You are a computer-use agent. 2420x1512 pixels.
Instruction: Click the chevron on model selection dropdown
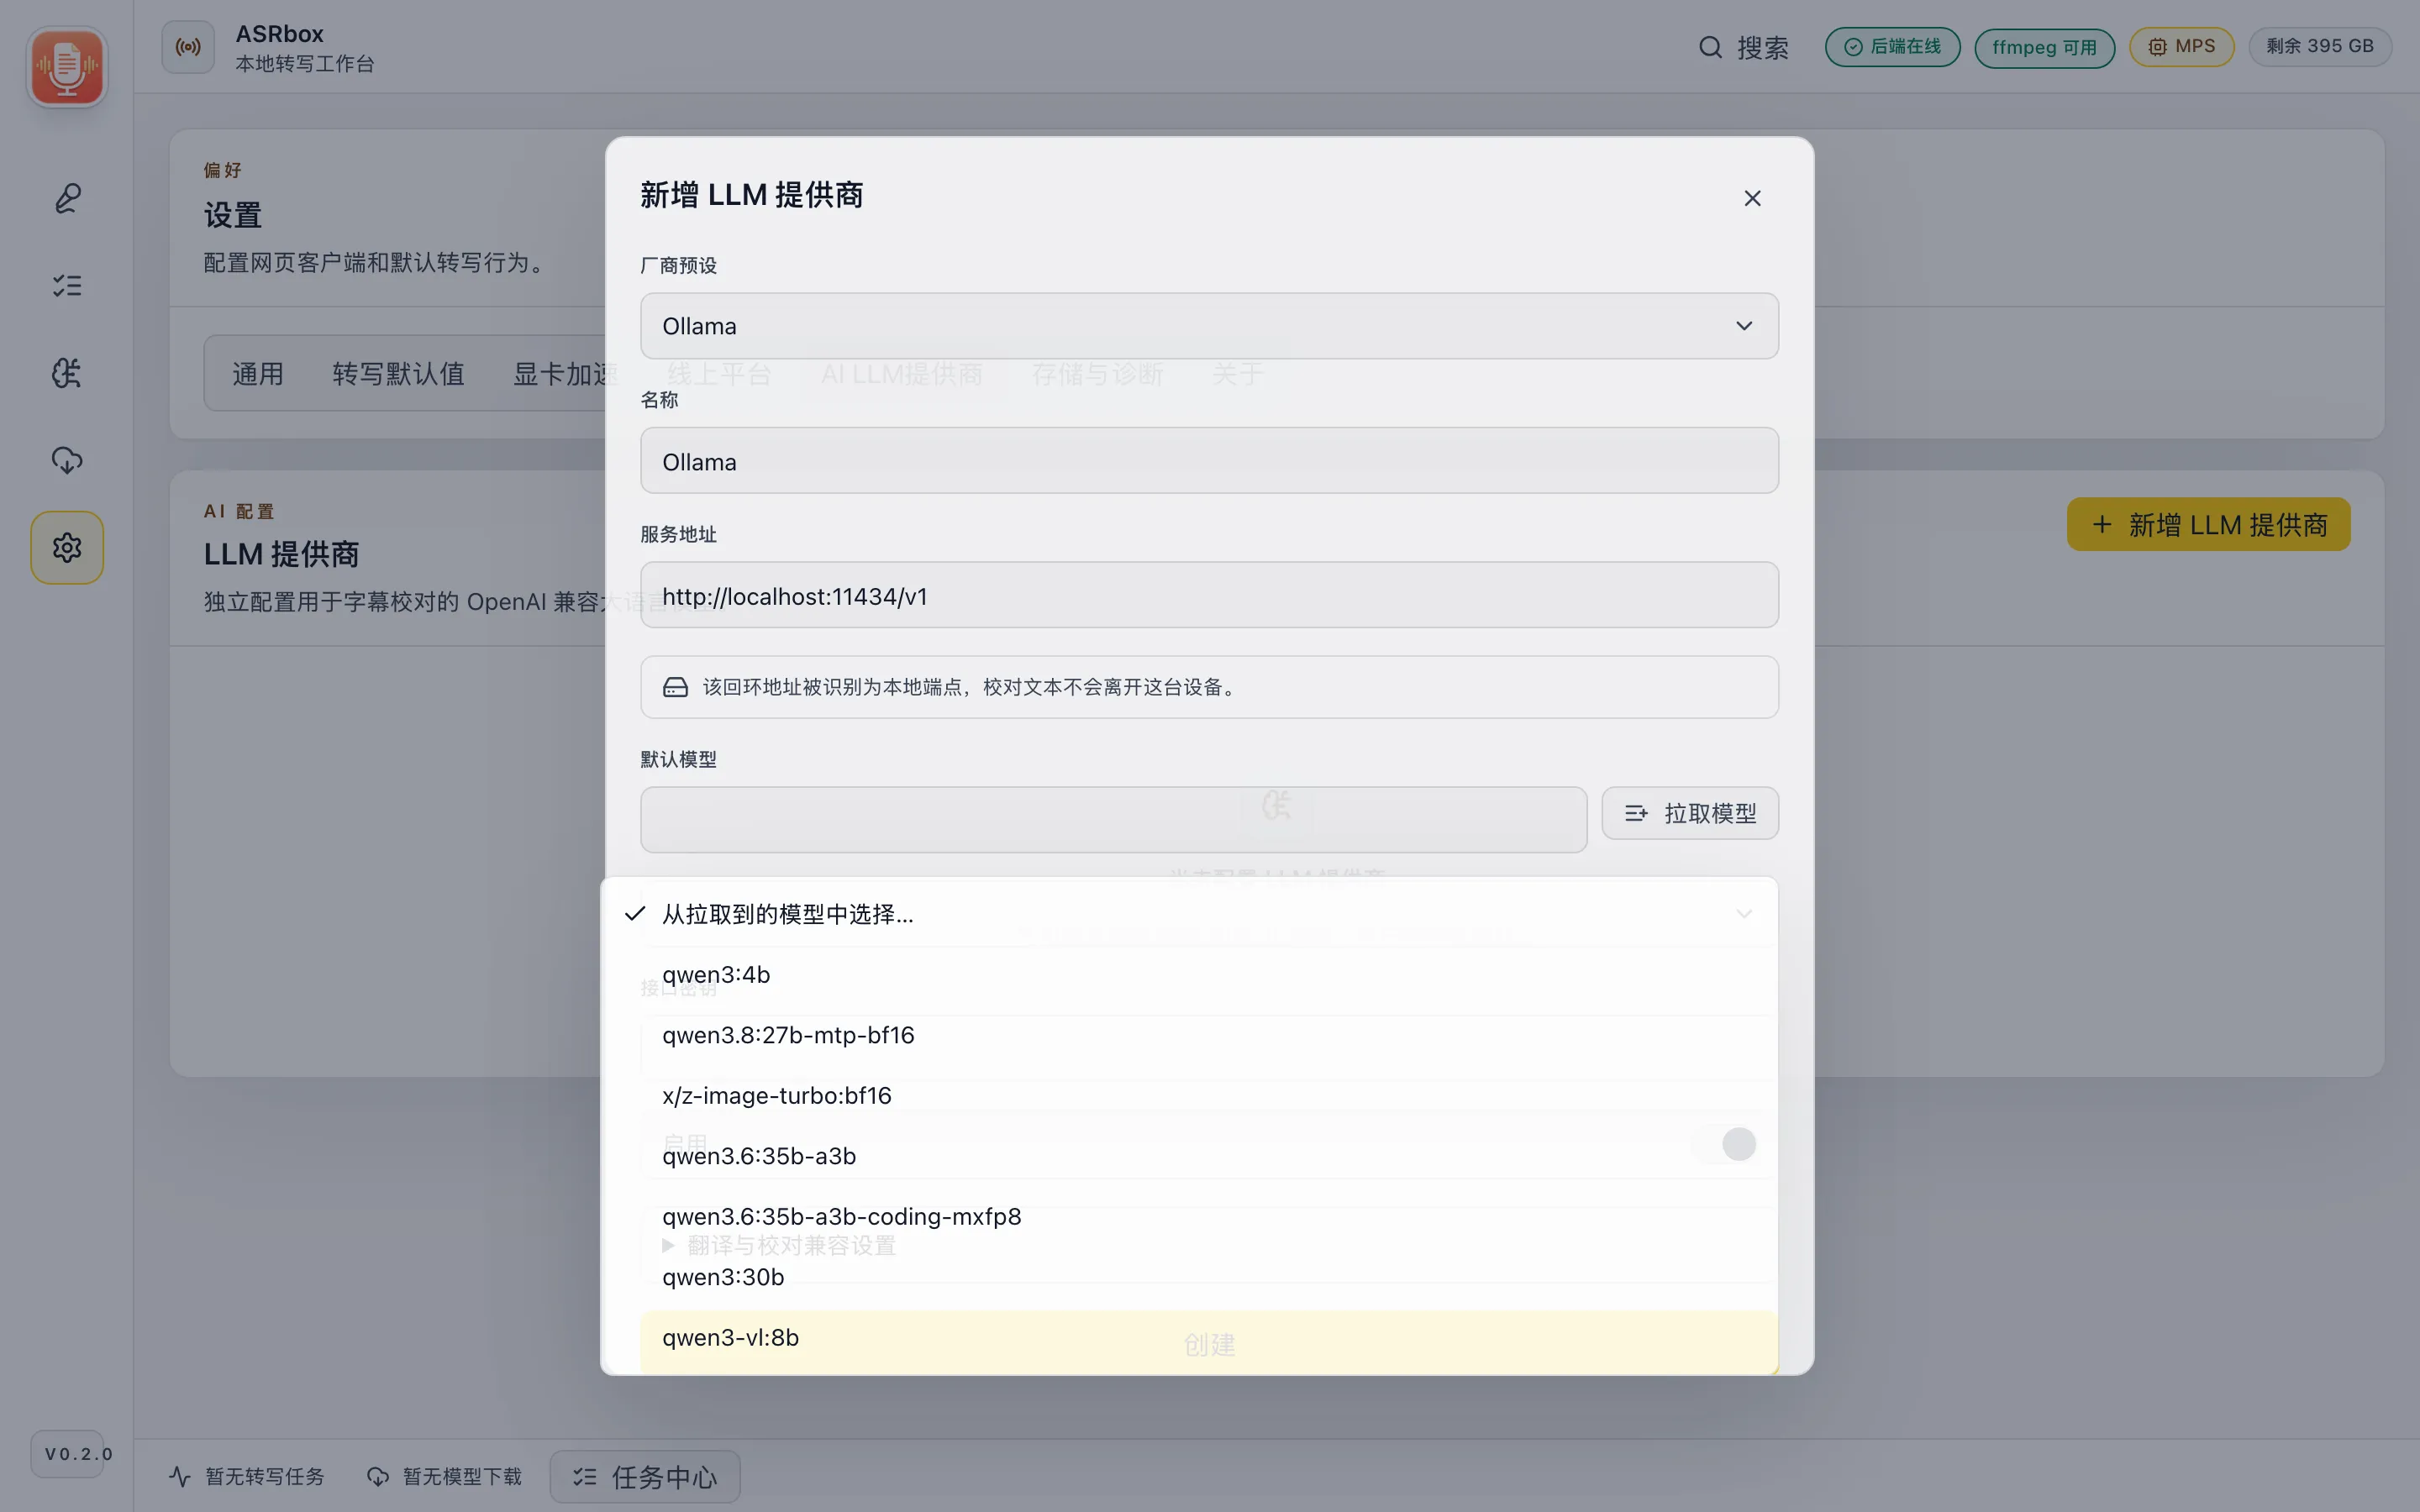click(1744, 913)
